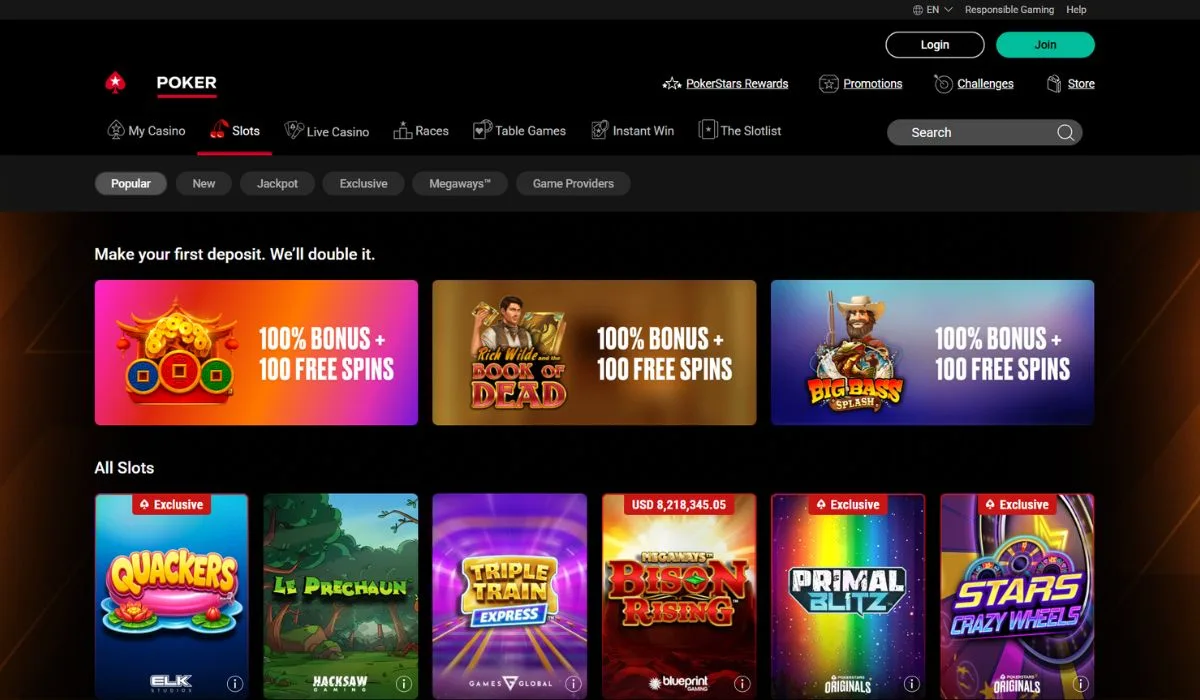
Task: Click the info icon on Bison Rising
Action: pos(742,684)
